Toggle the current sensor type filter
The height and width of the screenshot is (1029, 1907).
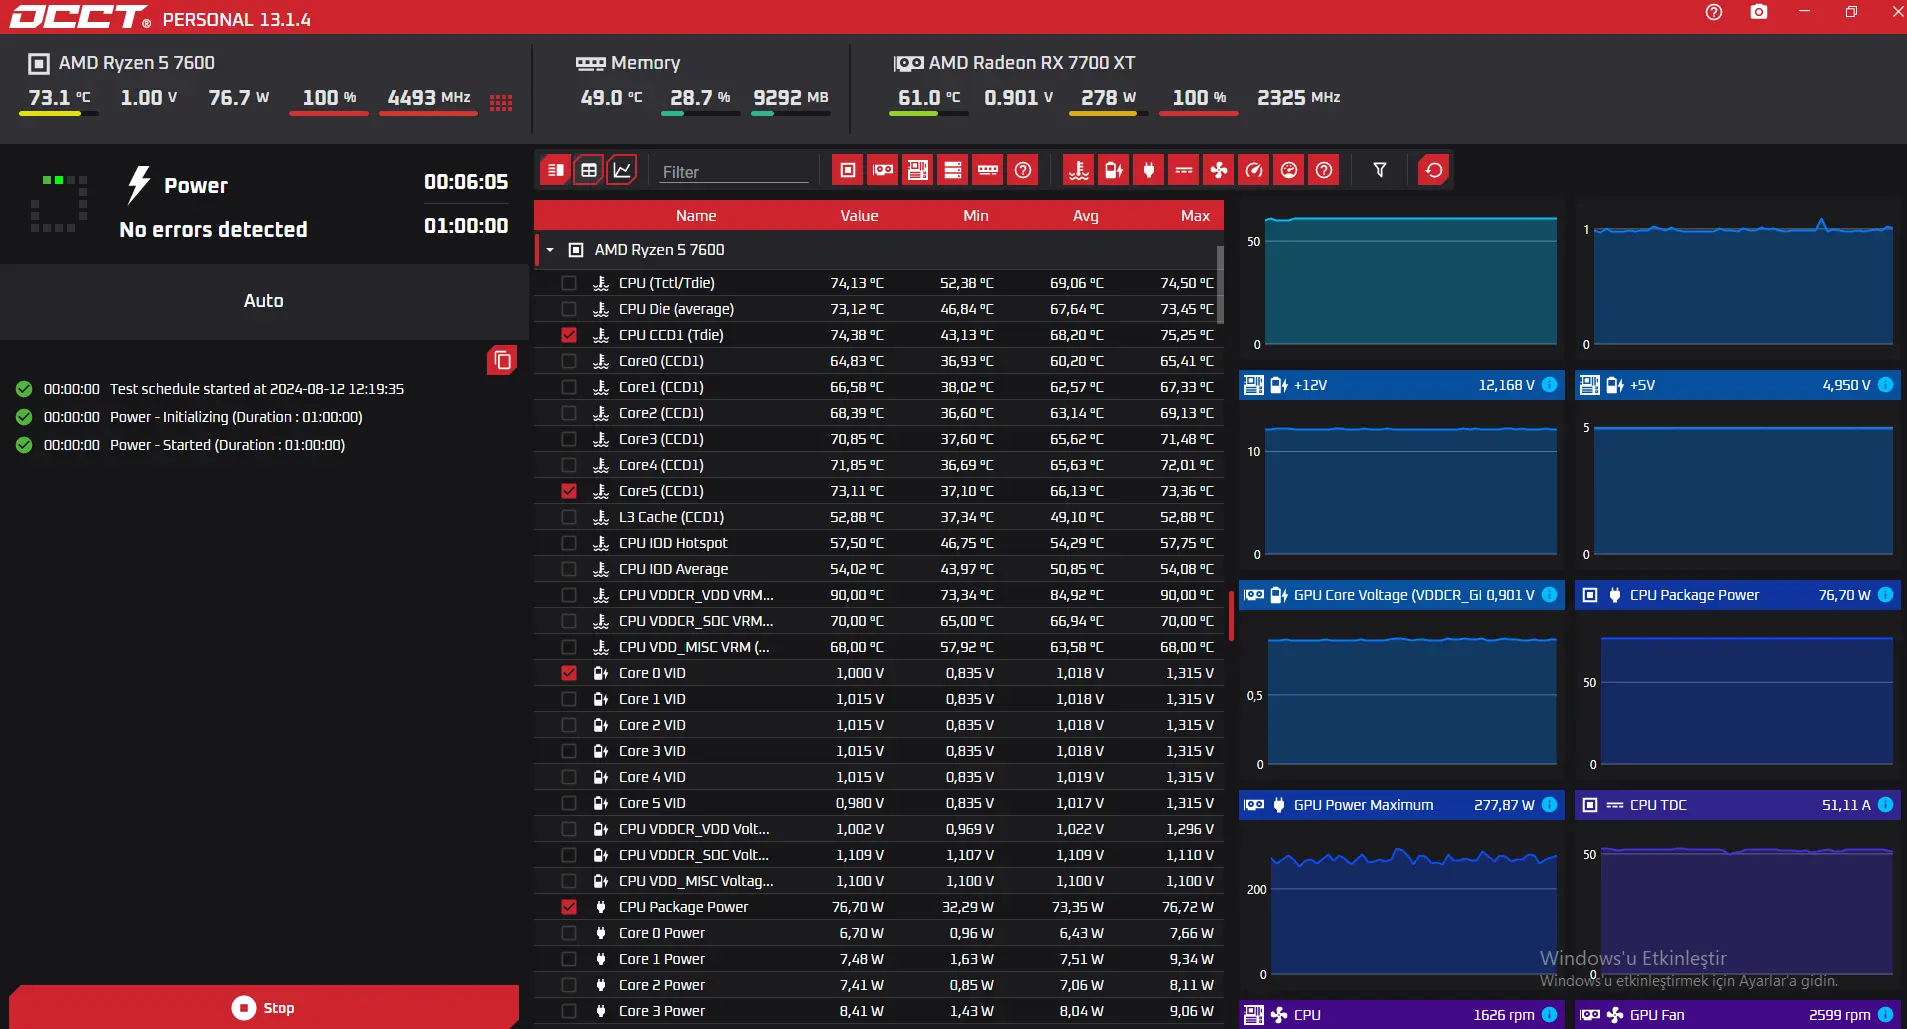click(1184, 170)
